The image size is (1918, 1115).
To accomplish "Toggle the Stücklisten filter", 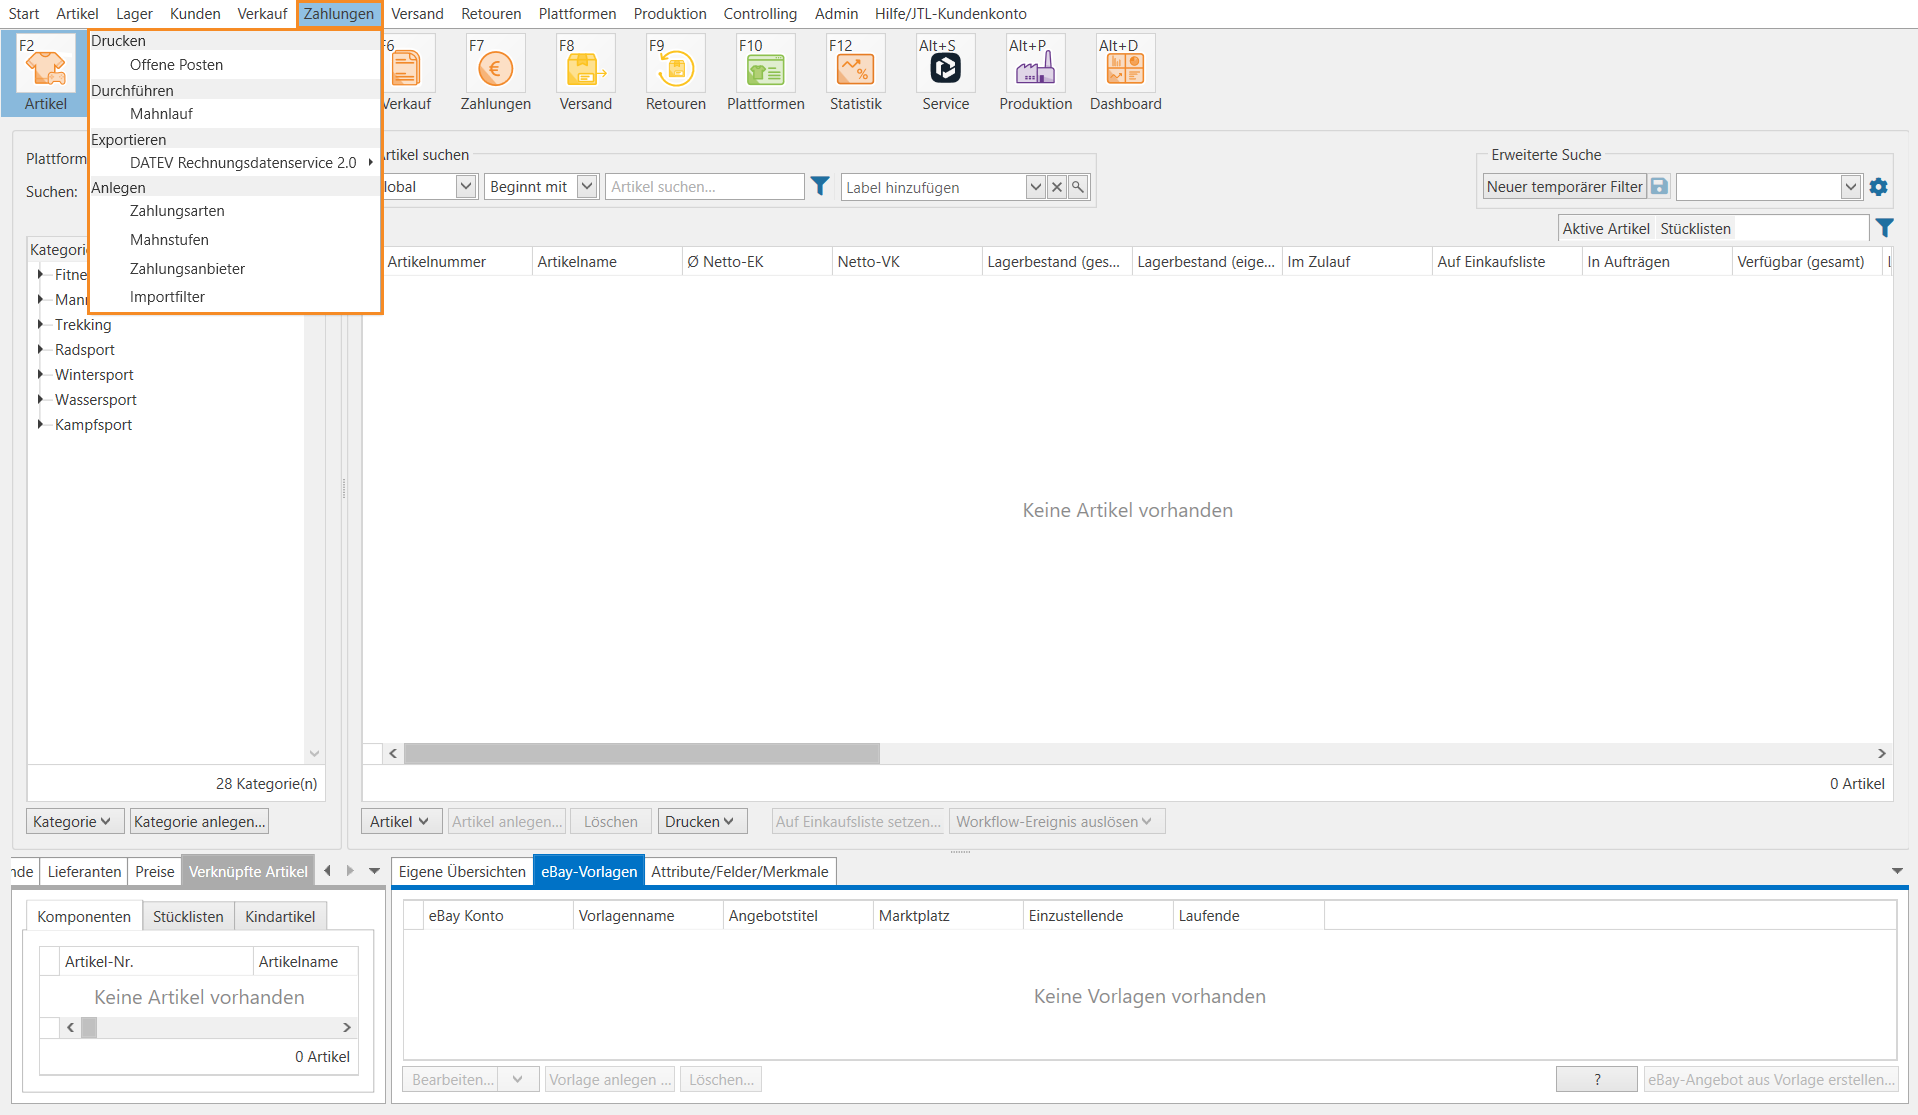I will [x=1695, y=229].
